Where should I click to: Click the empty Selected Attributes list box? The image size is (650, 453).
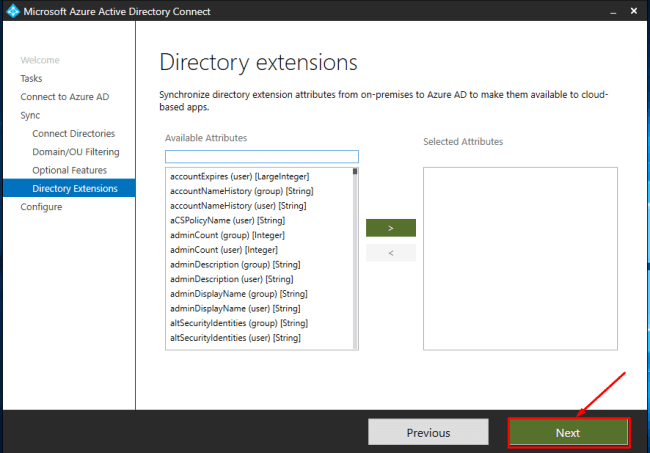[x=520, y=259]
